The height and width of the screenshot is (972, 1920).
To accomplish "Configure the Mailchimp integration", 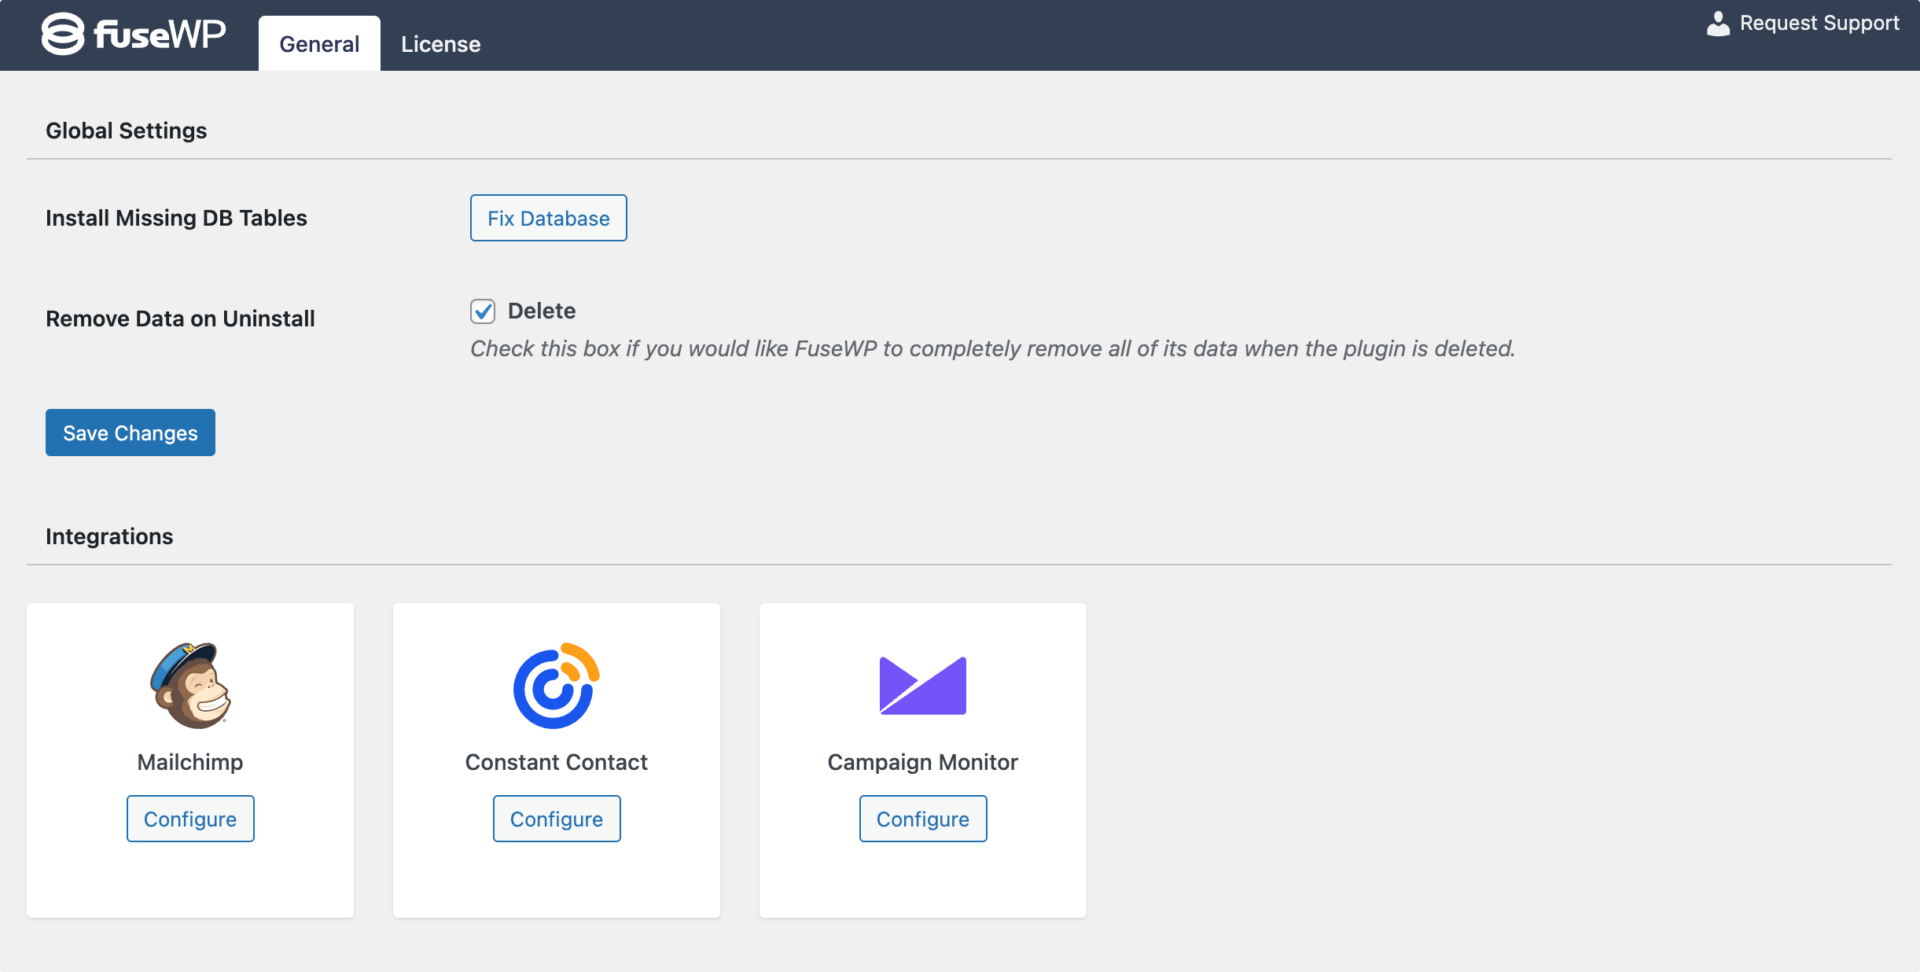I will coord(190,819).
